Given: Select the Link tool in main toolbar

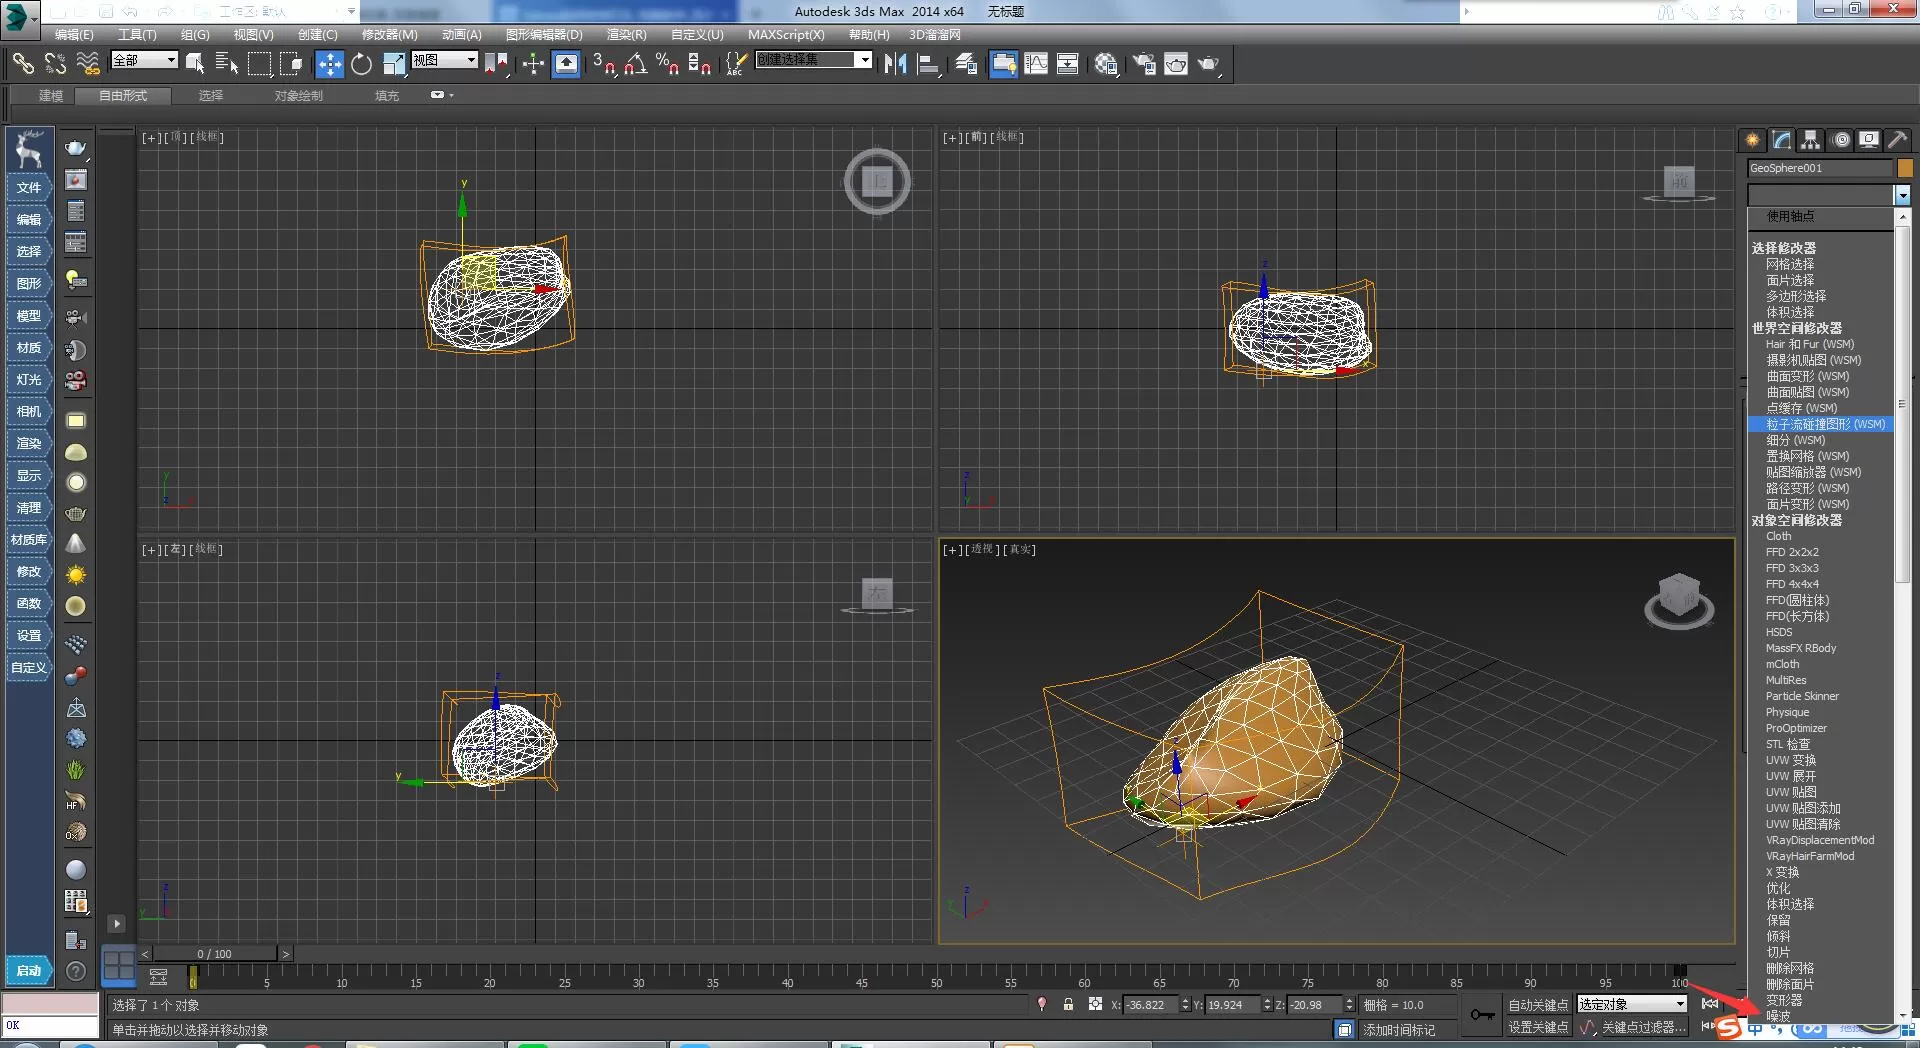Looking at the screenshot, I should [x=23, y=63].
